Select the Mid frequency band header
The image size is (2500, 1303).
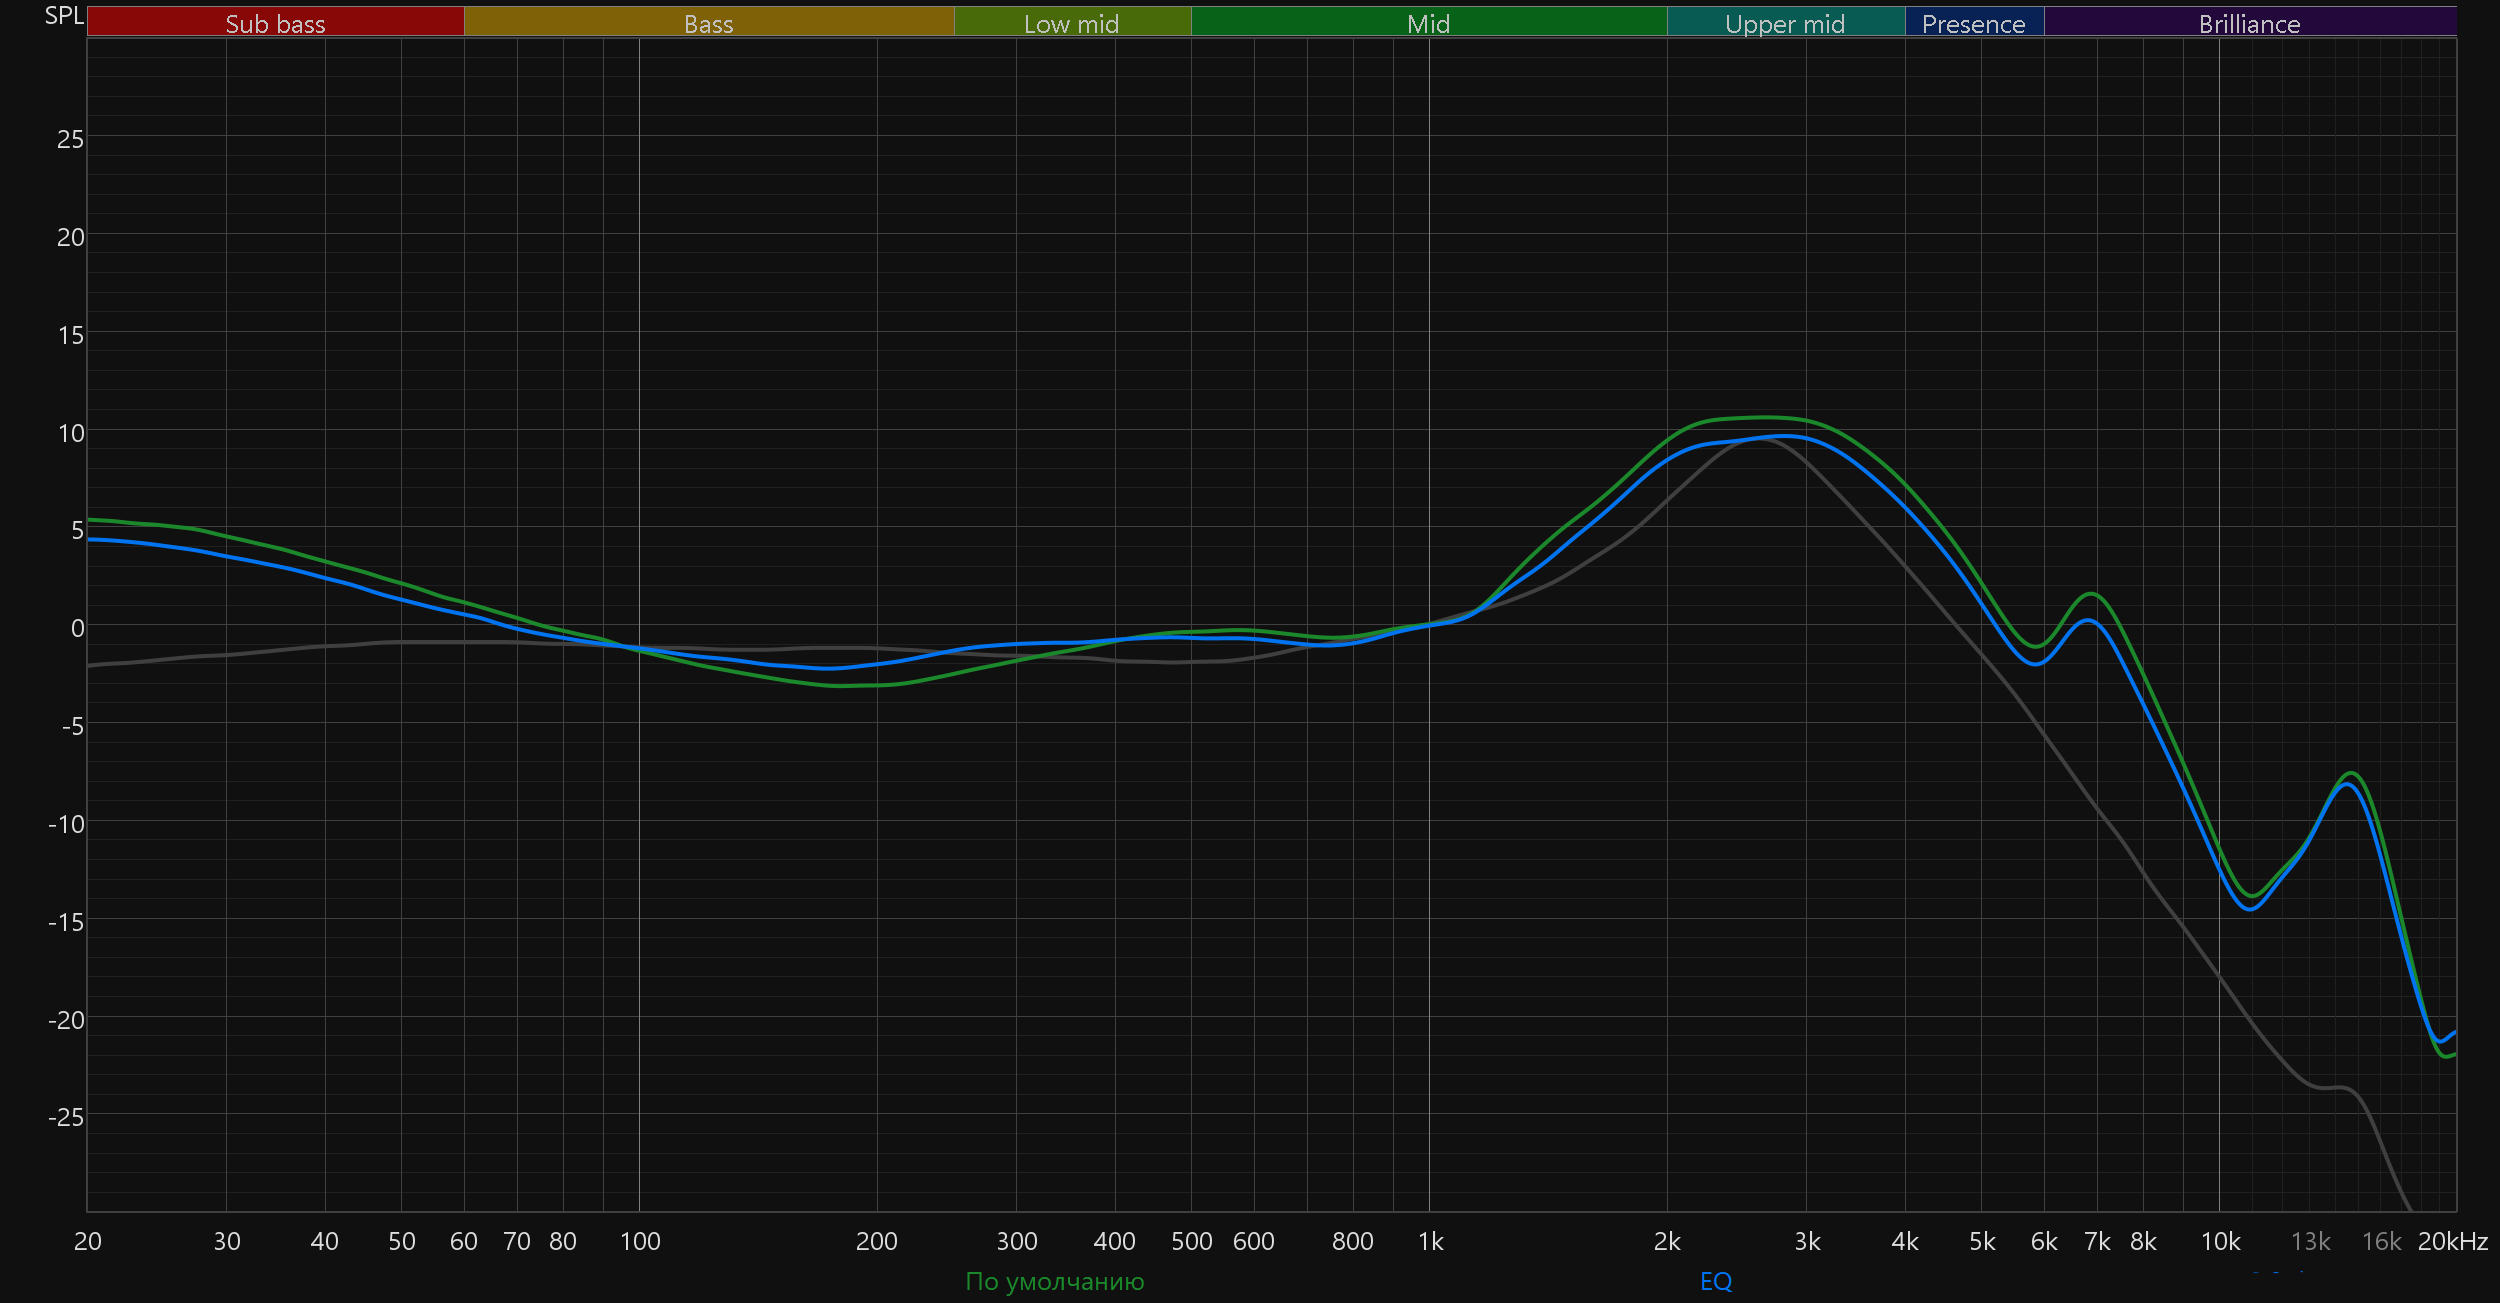1428,23
